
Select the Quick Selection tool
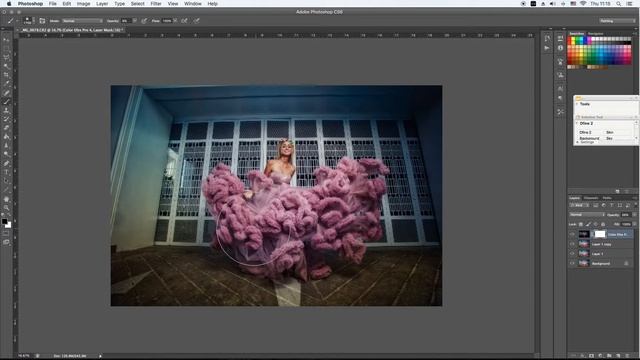(x=6, y=66)
